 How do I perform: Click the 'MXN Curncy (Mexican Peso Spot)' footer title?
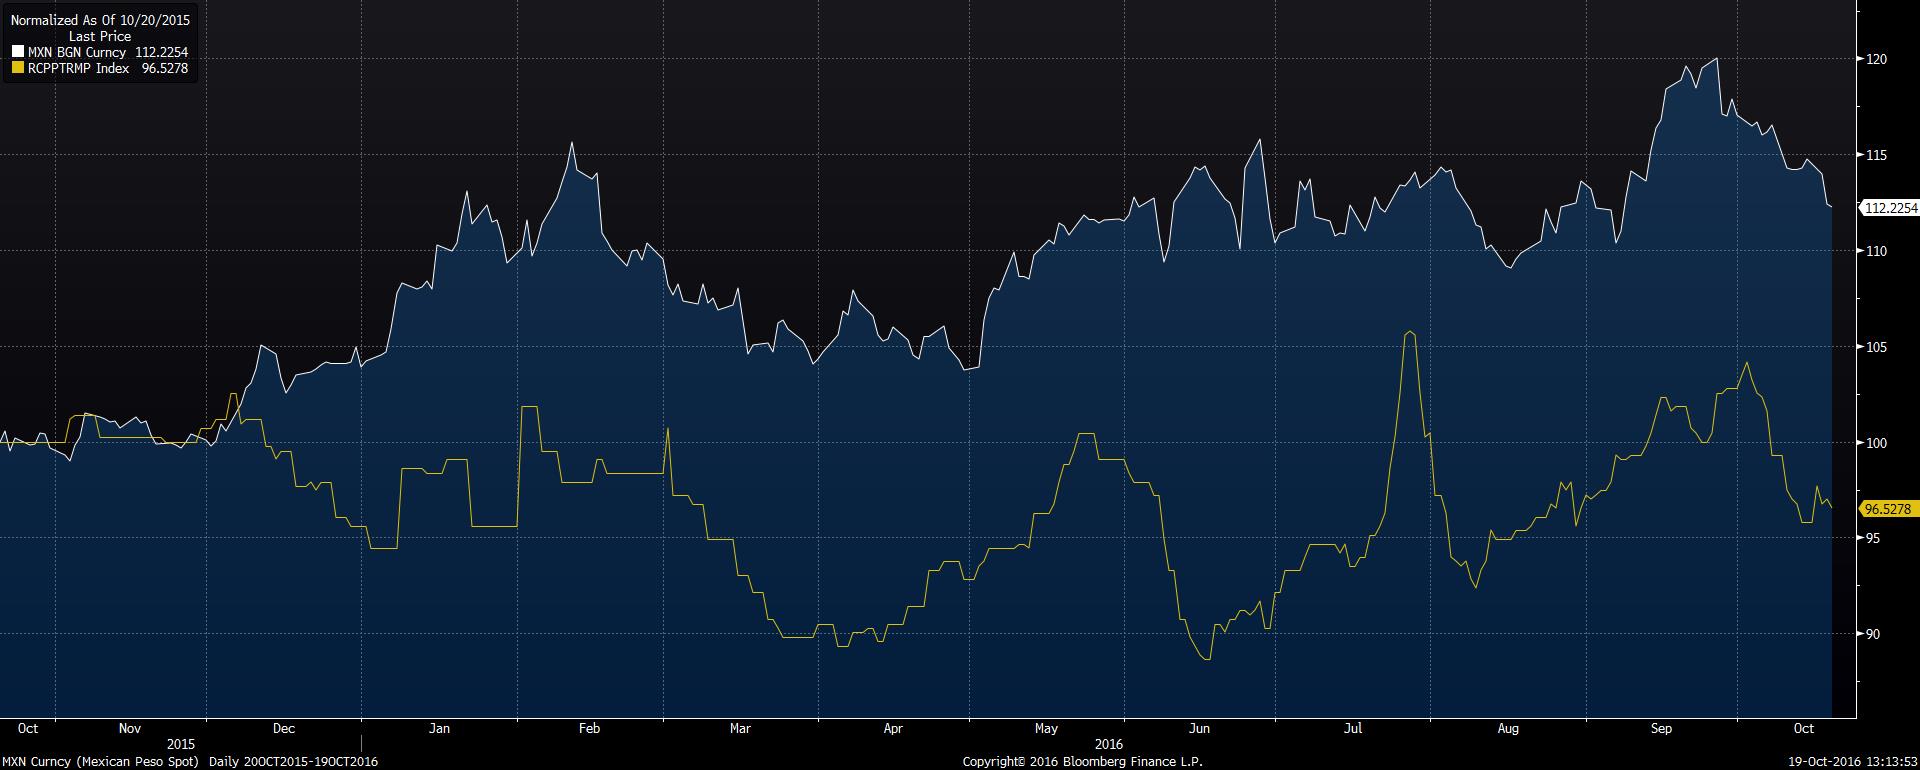[102, 761]
